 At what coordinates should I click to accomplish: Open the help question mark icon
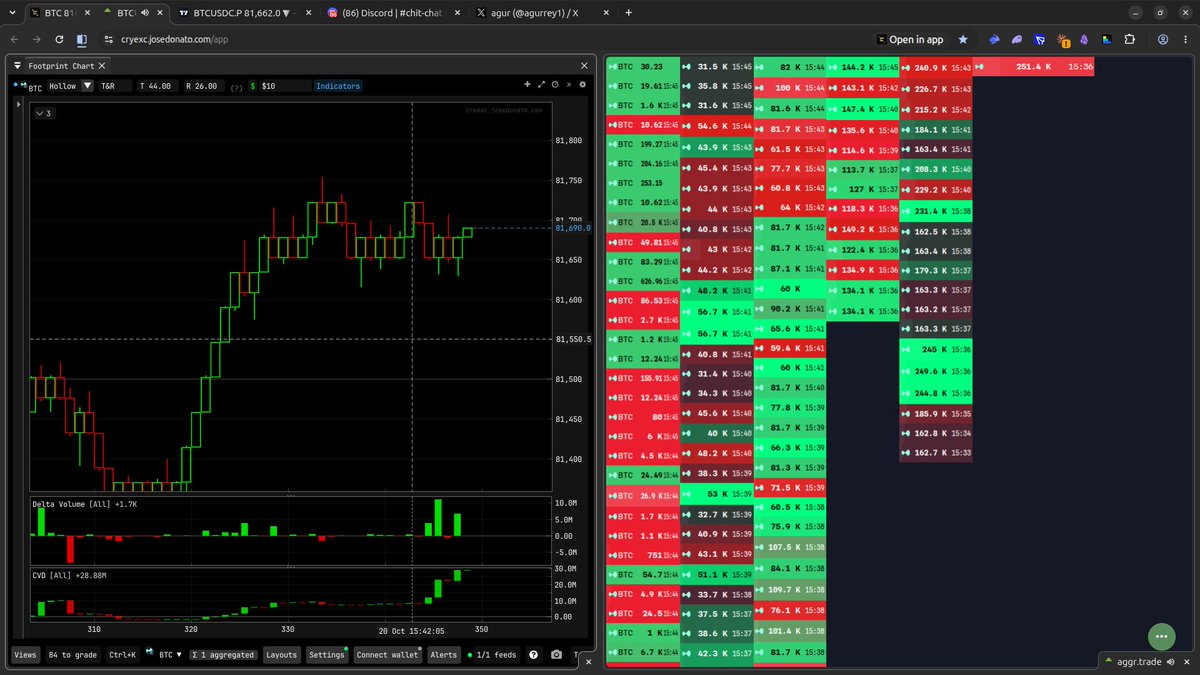coord(533,655)
